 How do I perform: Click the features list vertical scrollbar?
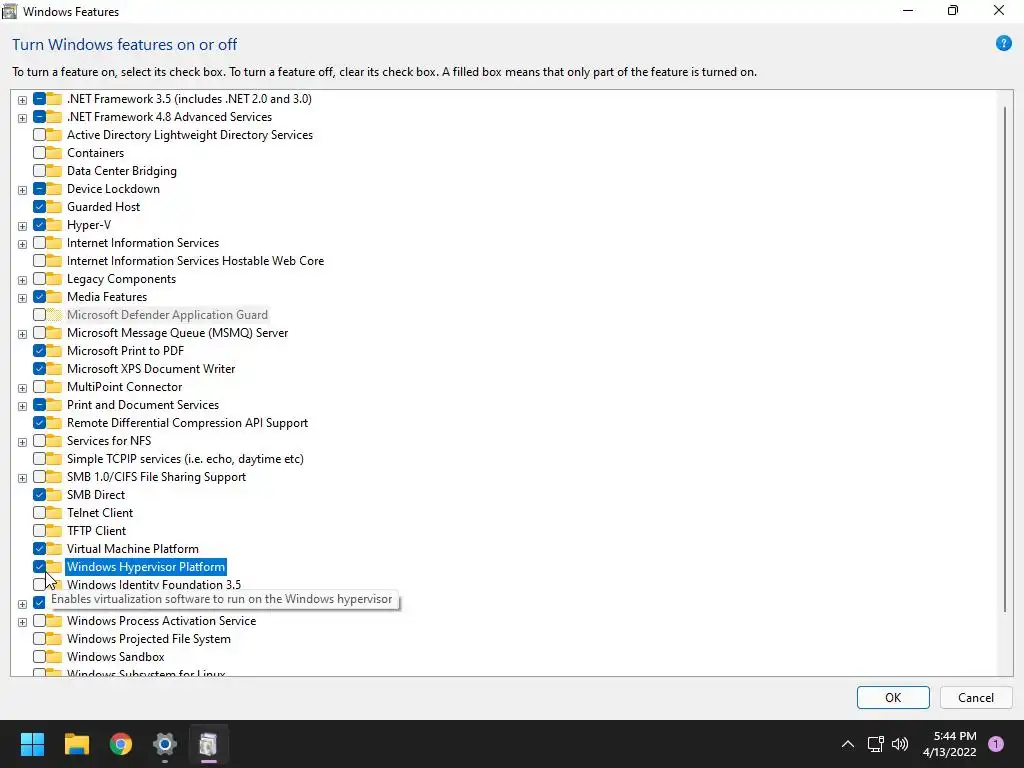click(1005, 358)
